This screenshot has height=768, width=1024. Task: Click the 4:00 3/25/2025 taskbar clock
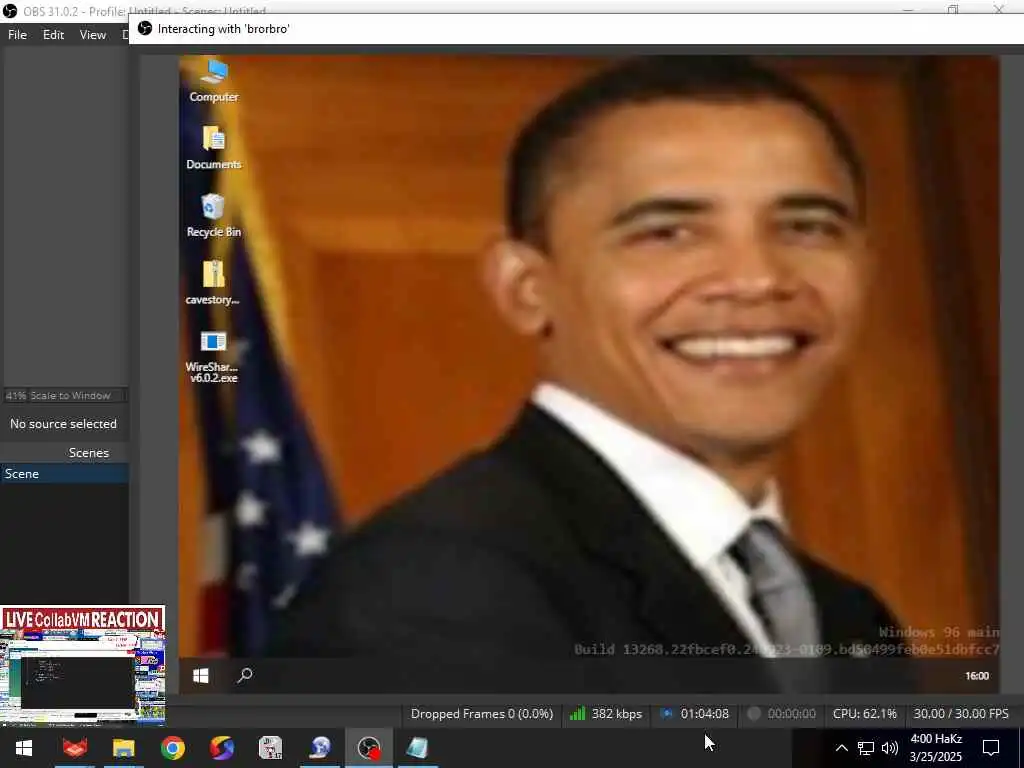[x=936, y=748]
